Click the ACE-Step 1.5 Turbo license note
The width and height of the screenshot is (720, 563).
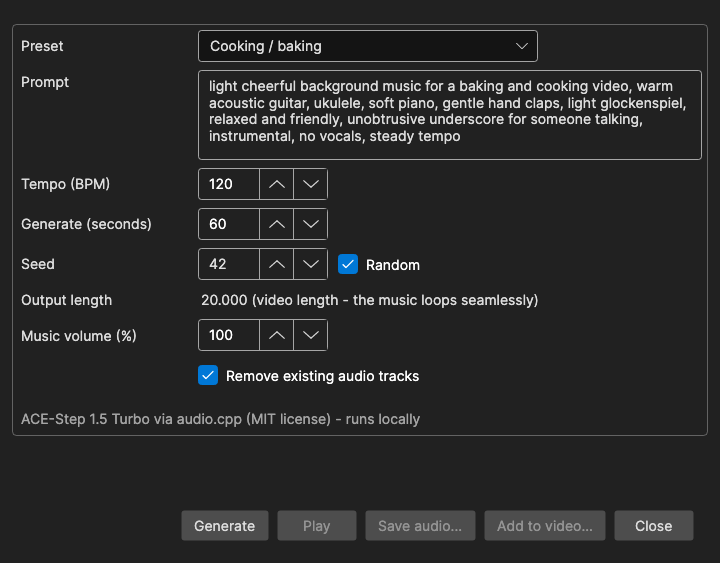pyautogui.click(x=220, y=419)
